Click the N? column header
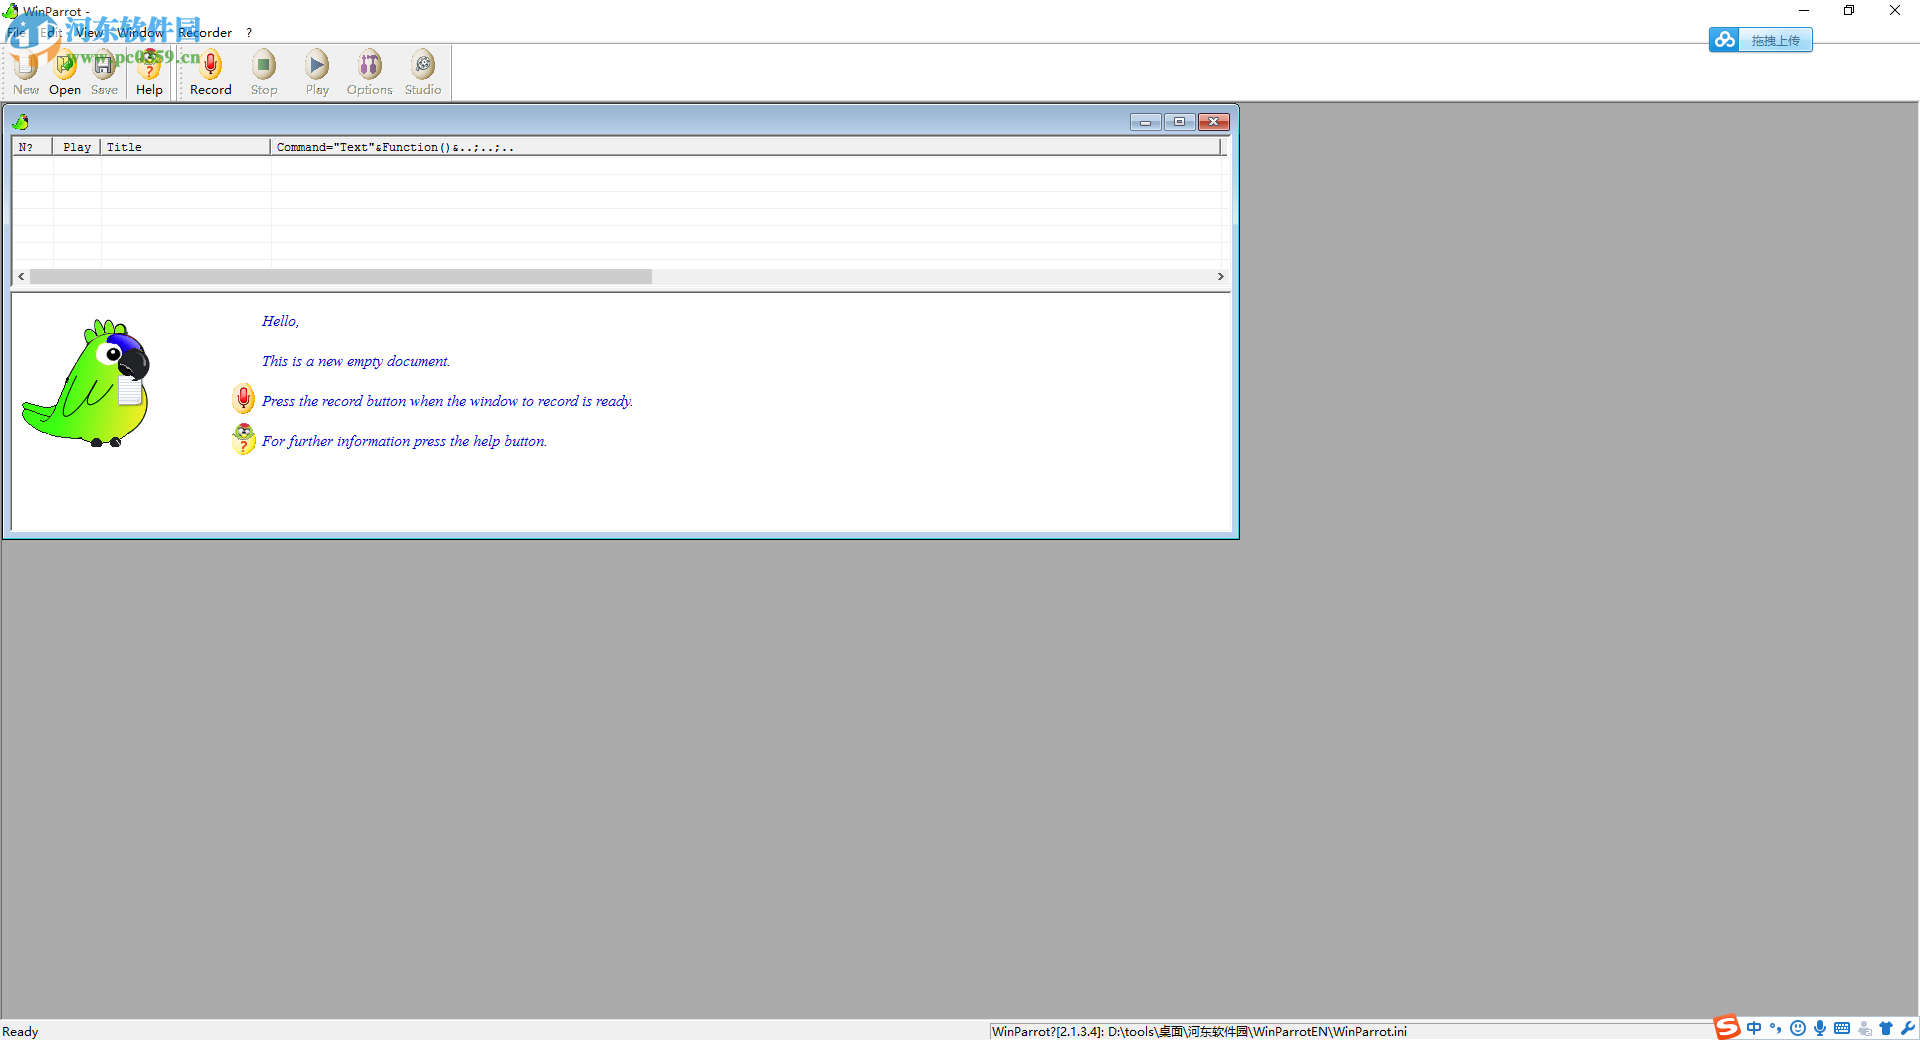Viewport: 1920px width, 1040px height. (32, 147)
